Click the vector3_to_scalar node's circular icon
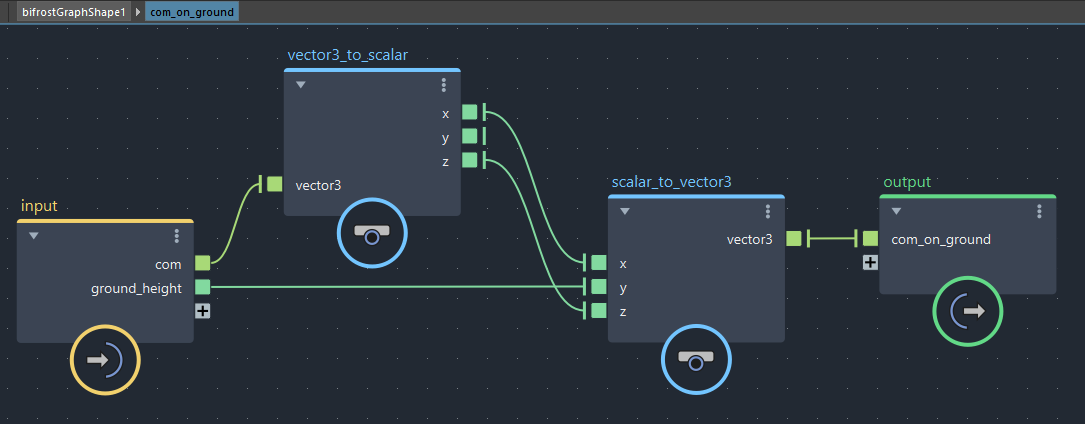 pyautogui.click(x=371, y=233)
